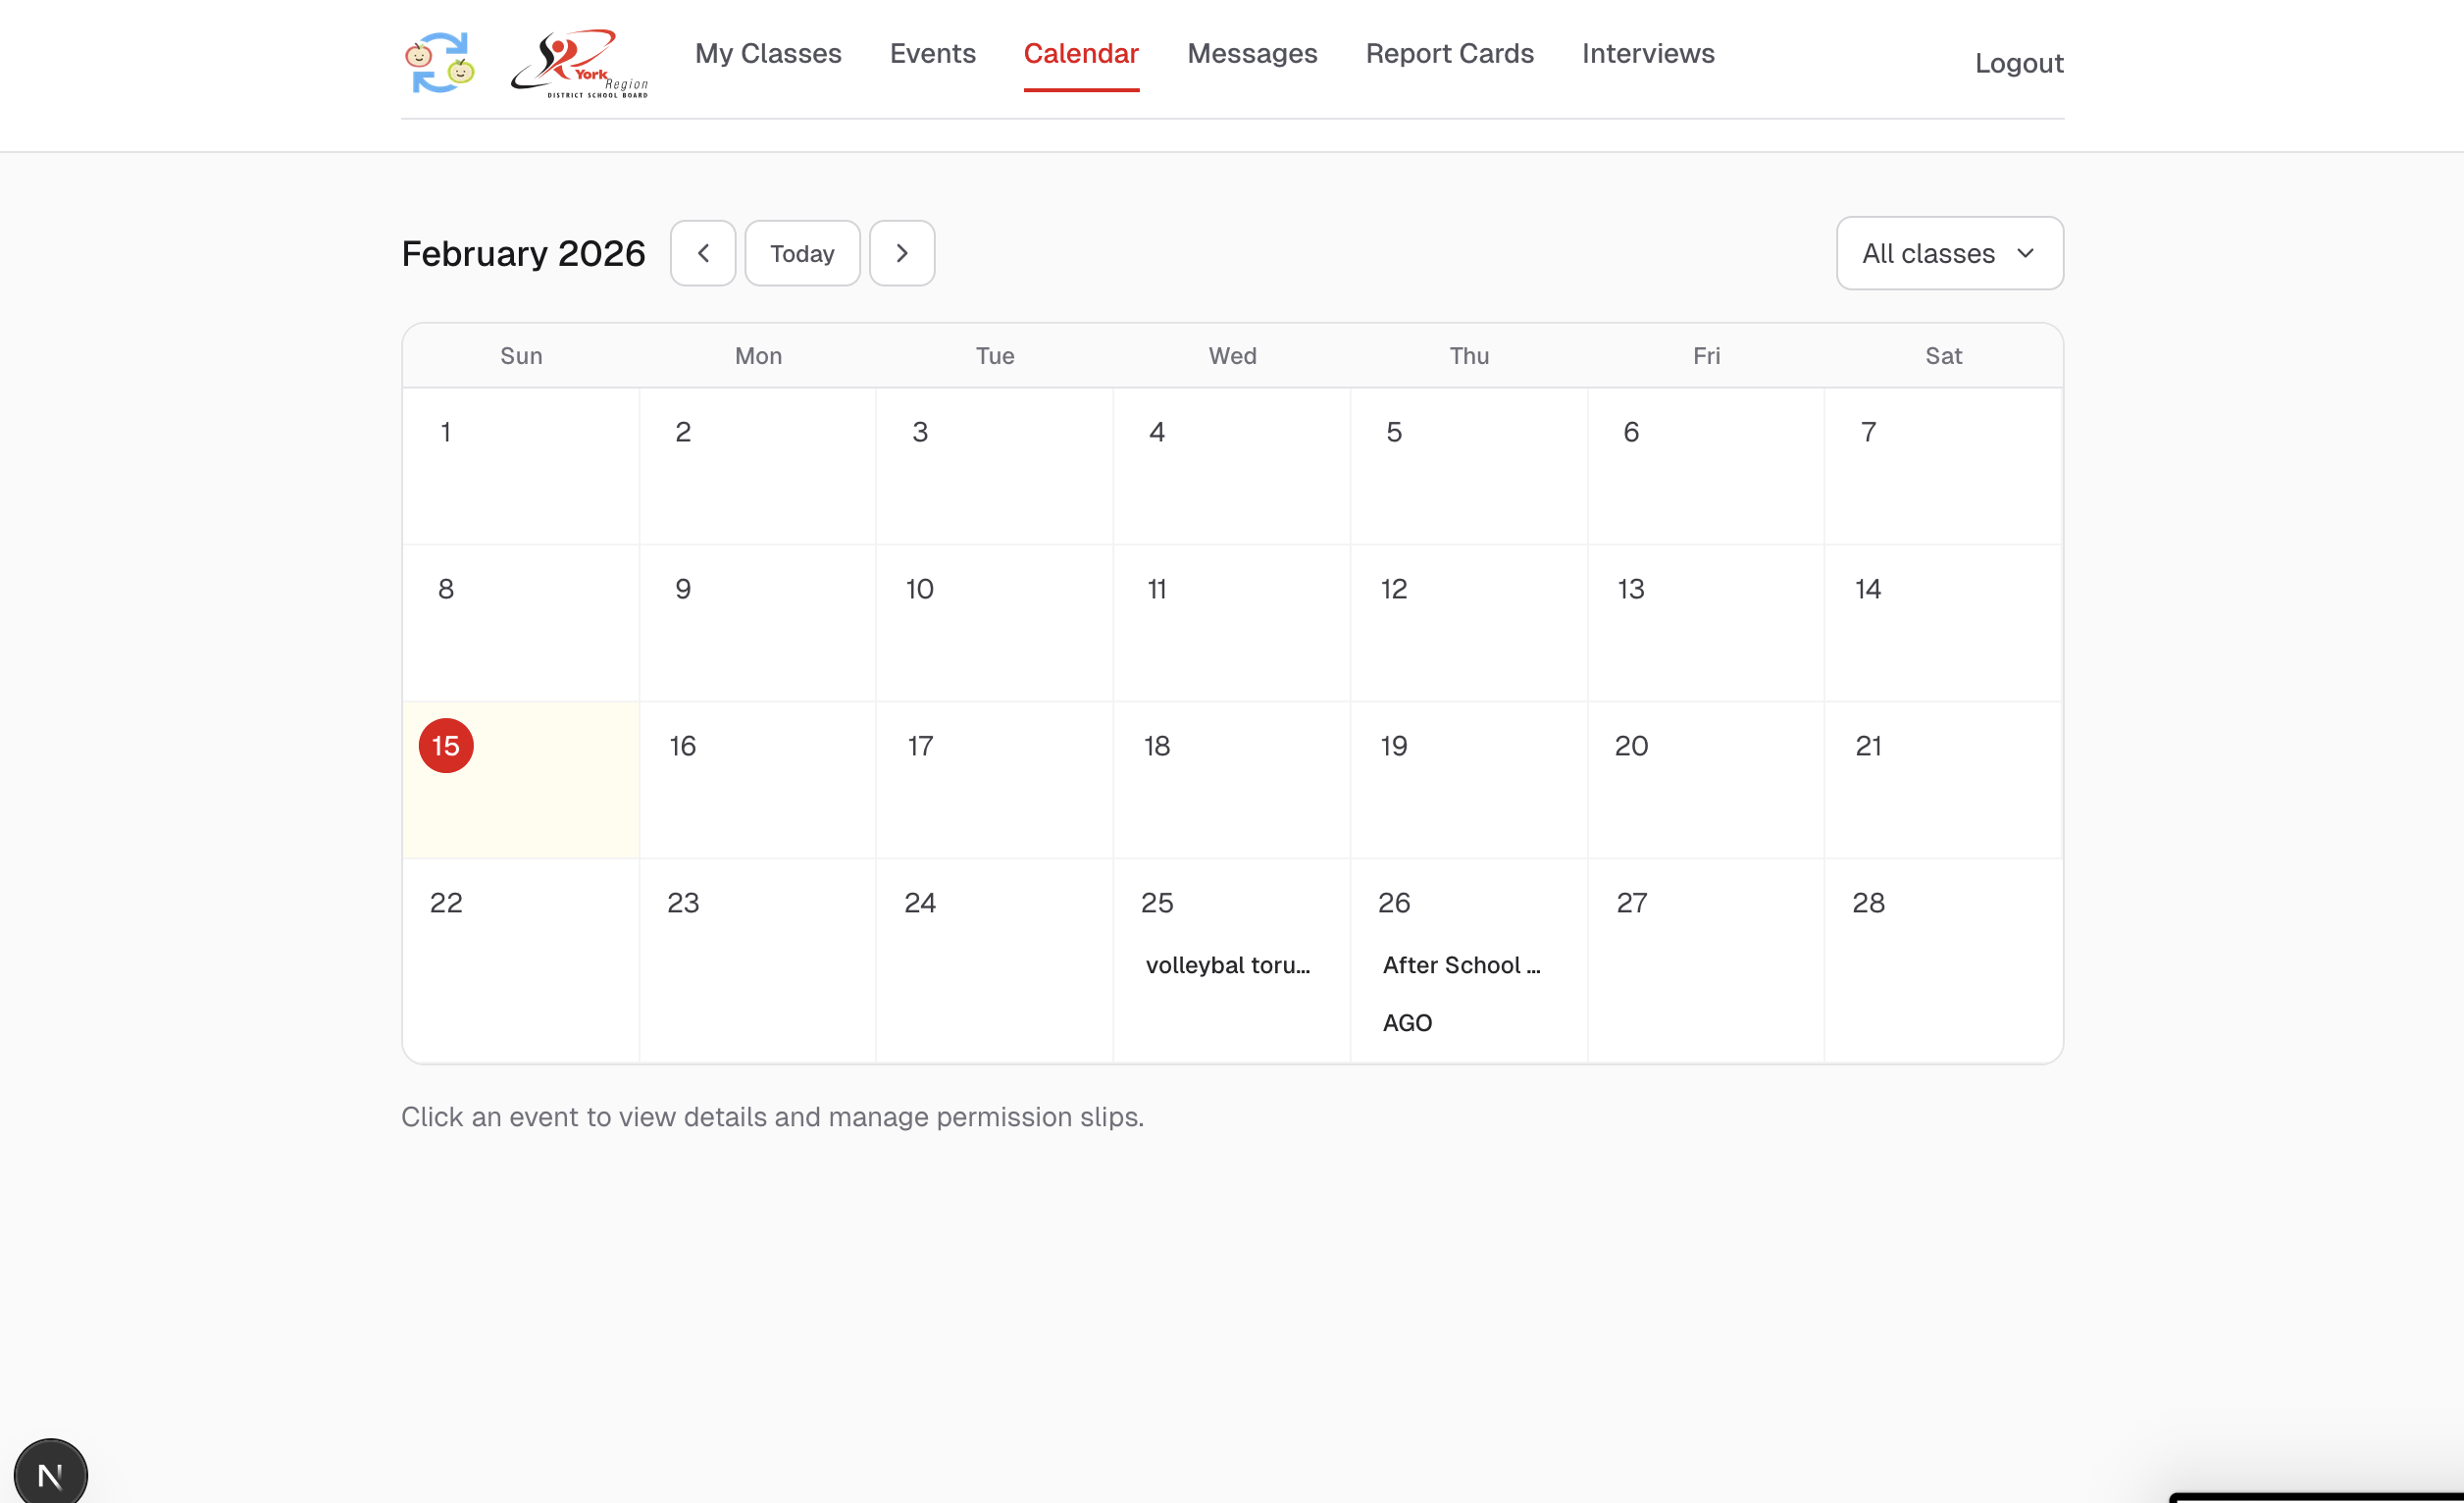Image resolution: width=2464 pixels, height=1503 pixels.
Task: Open the My Classes tab
Action: [767, 54]
